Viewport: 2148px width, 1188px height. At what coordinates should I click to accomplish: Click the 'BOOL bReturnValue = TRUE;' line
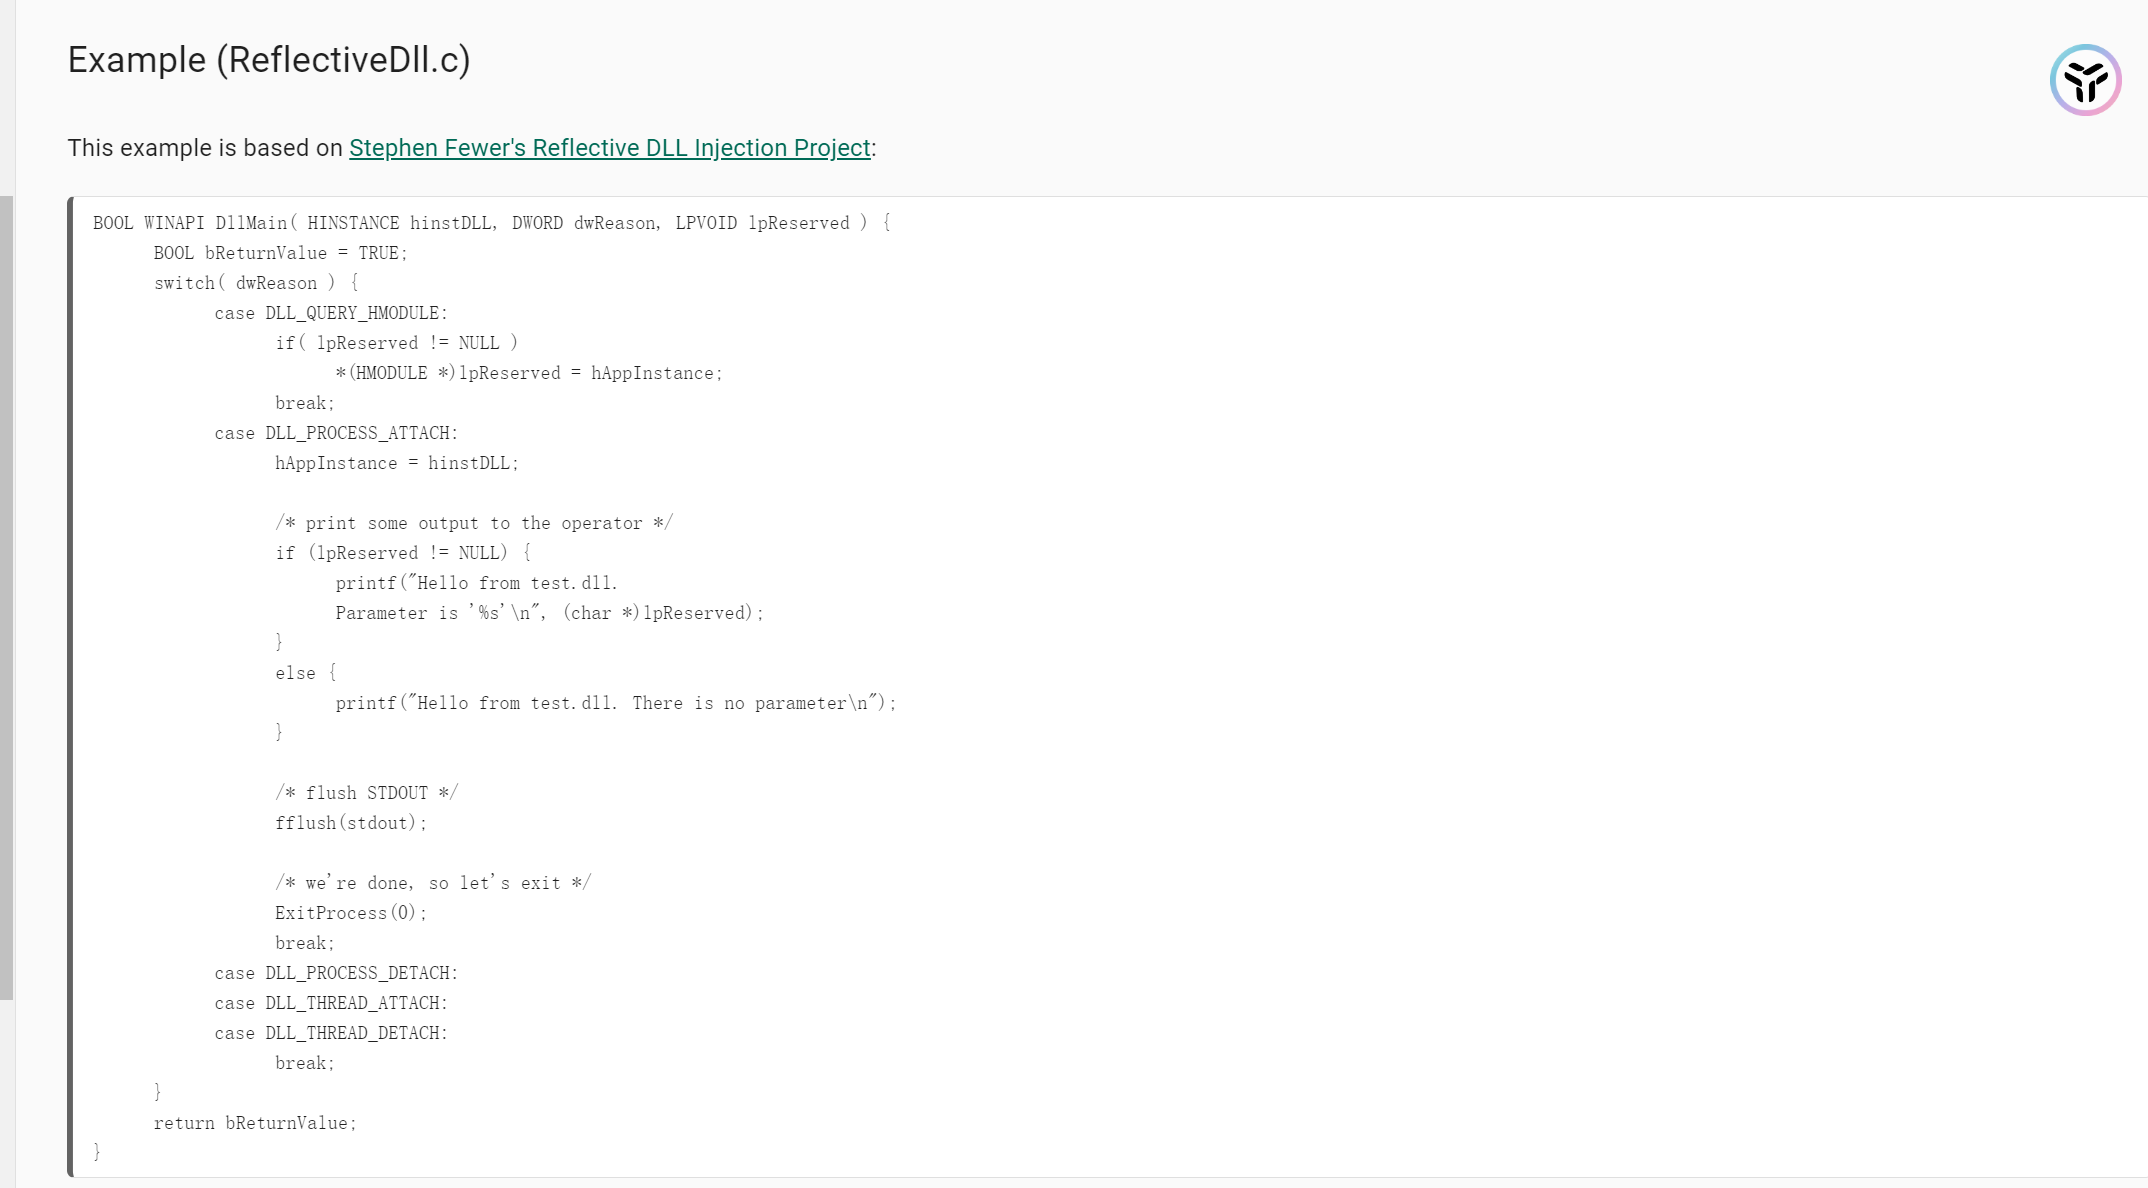tap(280, 253)
